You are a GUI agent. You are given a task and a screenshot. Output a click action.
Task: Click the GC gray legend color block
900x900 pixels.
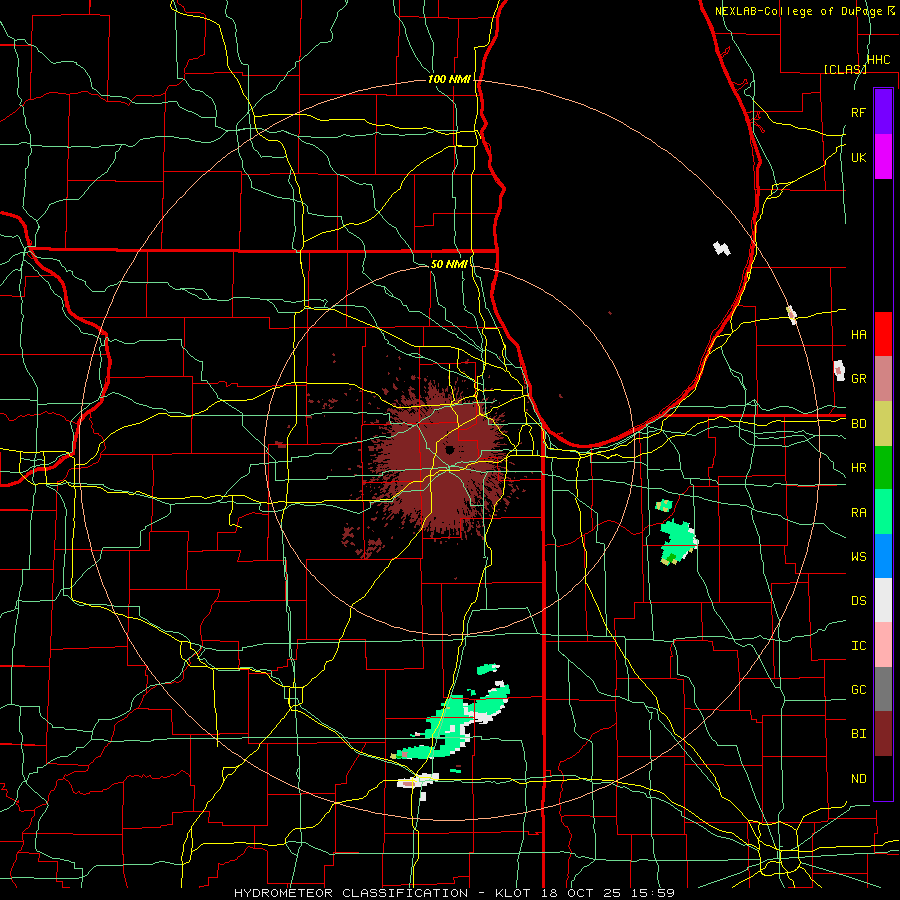coord(883,689)
